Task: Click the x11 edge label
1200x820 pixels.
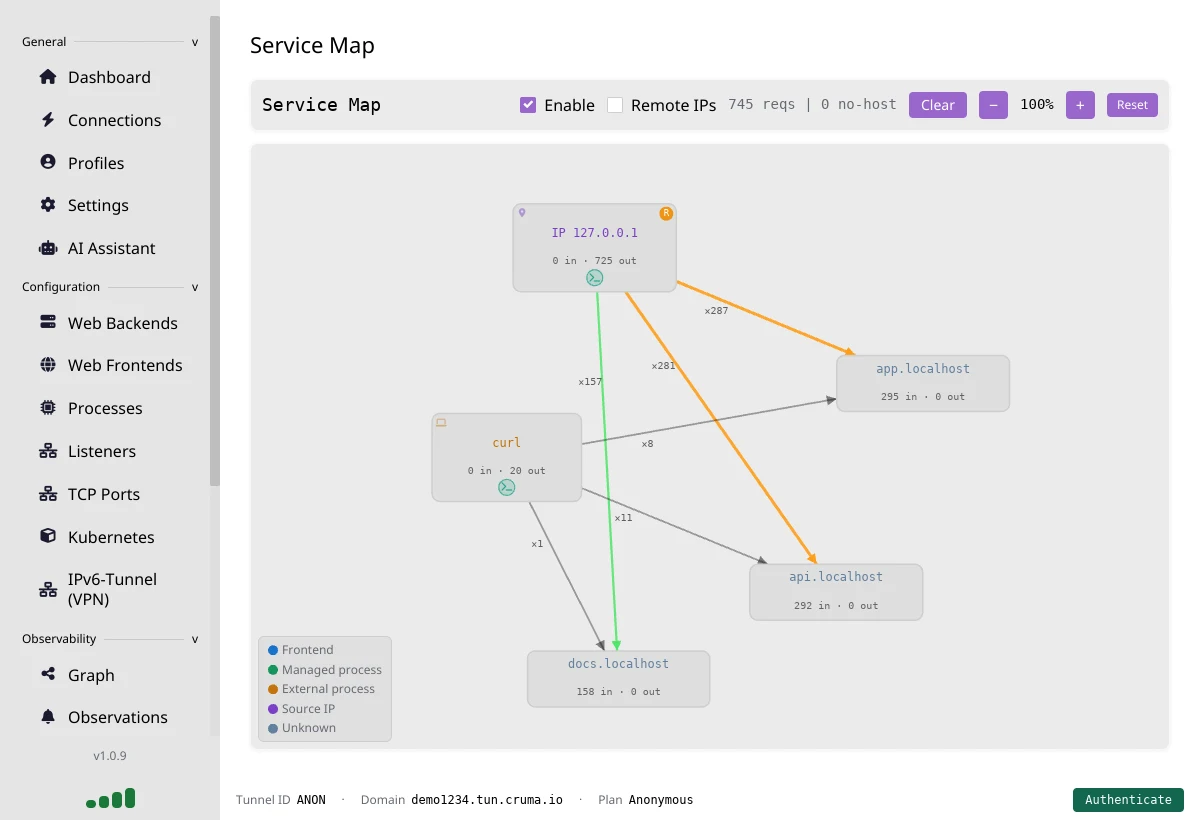Action: [x=623, y=518]
